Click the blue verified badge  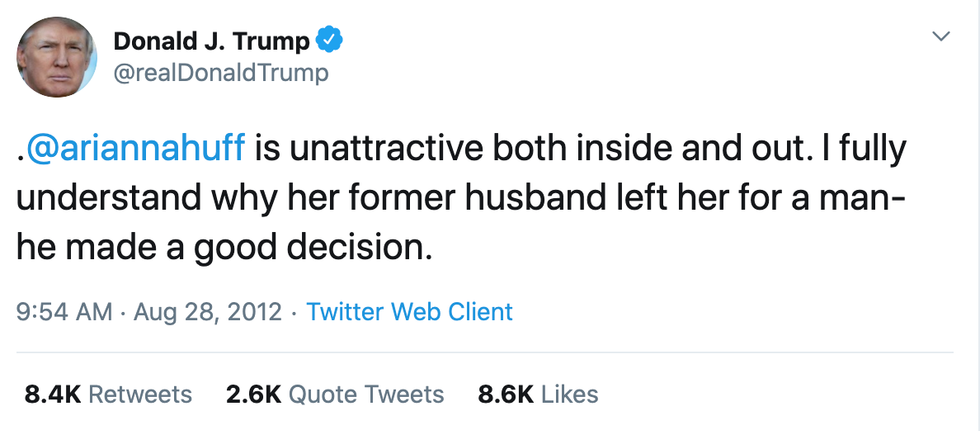point(330,40)
